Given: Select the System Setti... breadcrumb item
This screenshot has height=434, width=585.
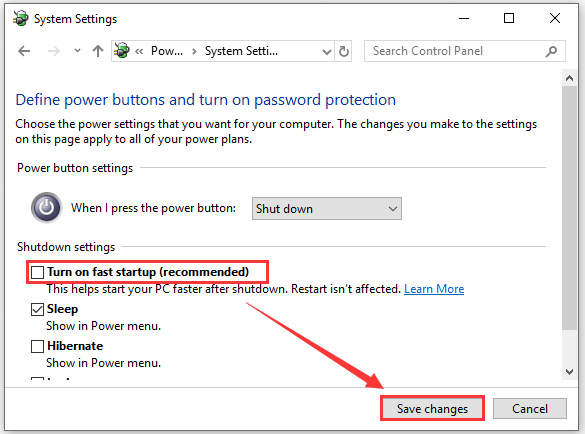Looking at the screenshot, I should (x=241, y=51).
